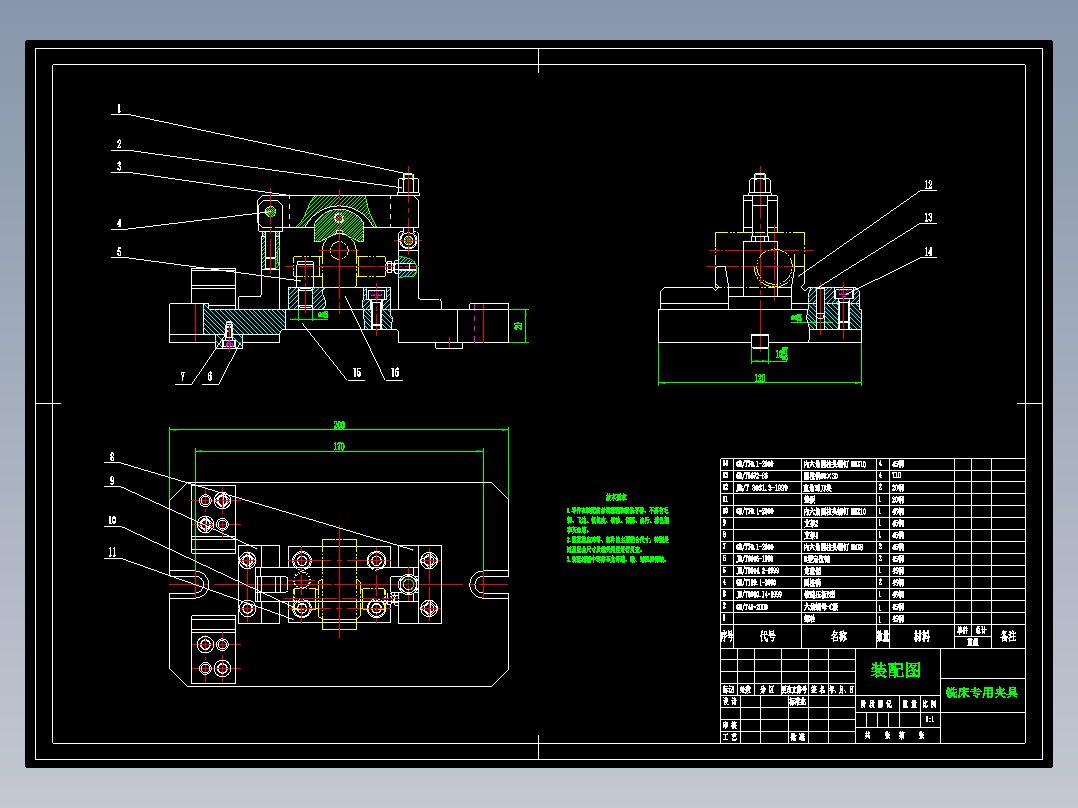Click part callout number 16

point(395,373)
